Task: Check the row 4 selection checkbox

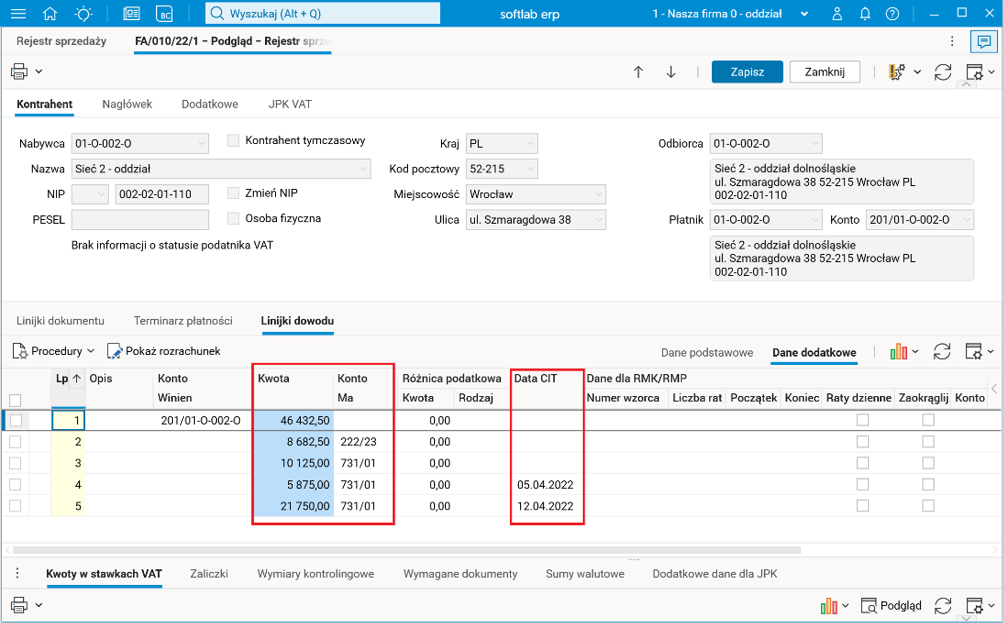Action: [x=15, y=484]
